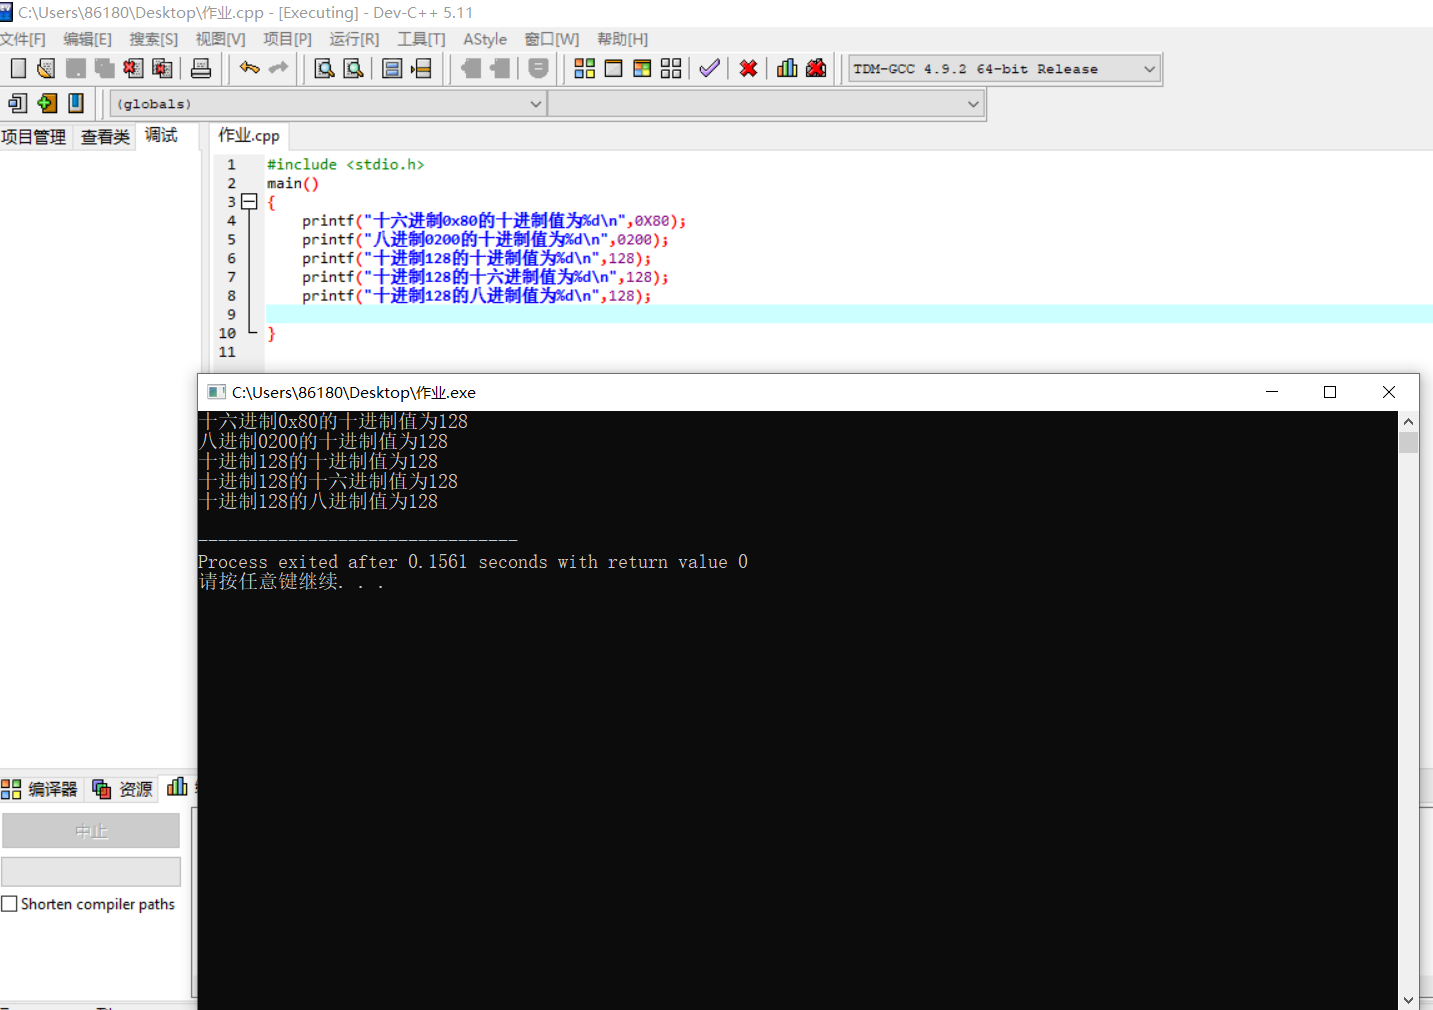Open the Find dialog from the toolbar
Image resolution: width=1433 pixels, height=1010 pixels.
coord(324,68)
